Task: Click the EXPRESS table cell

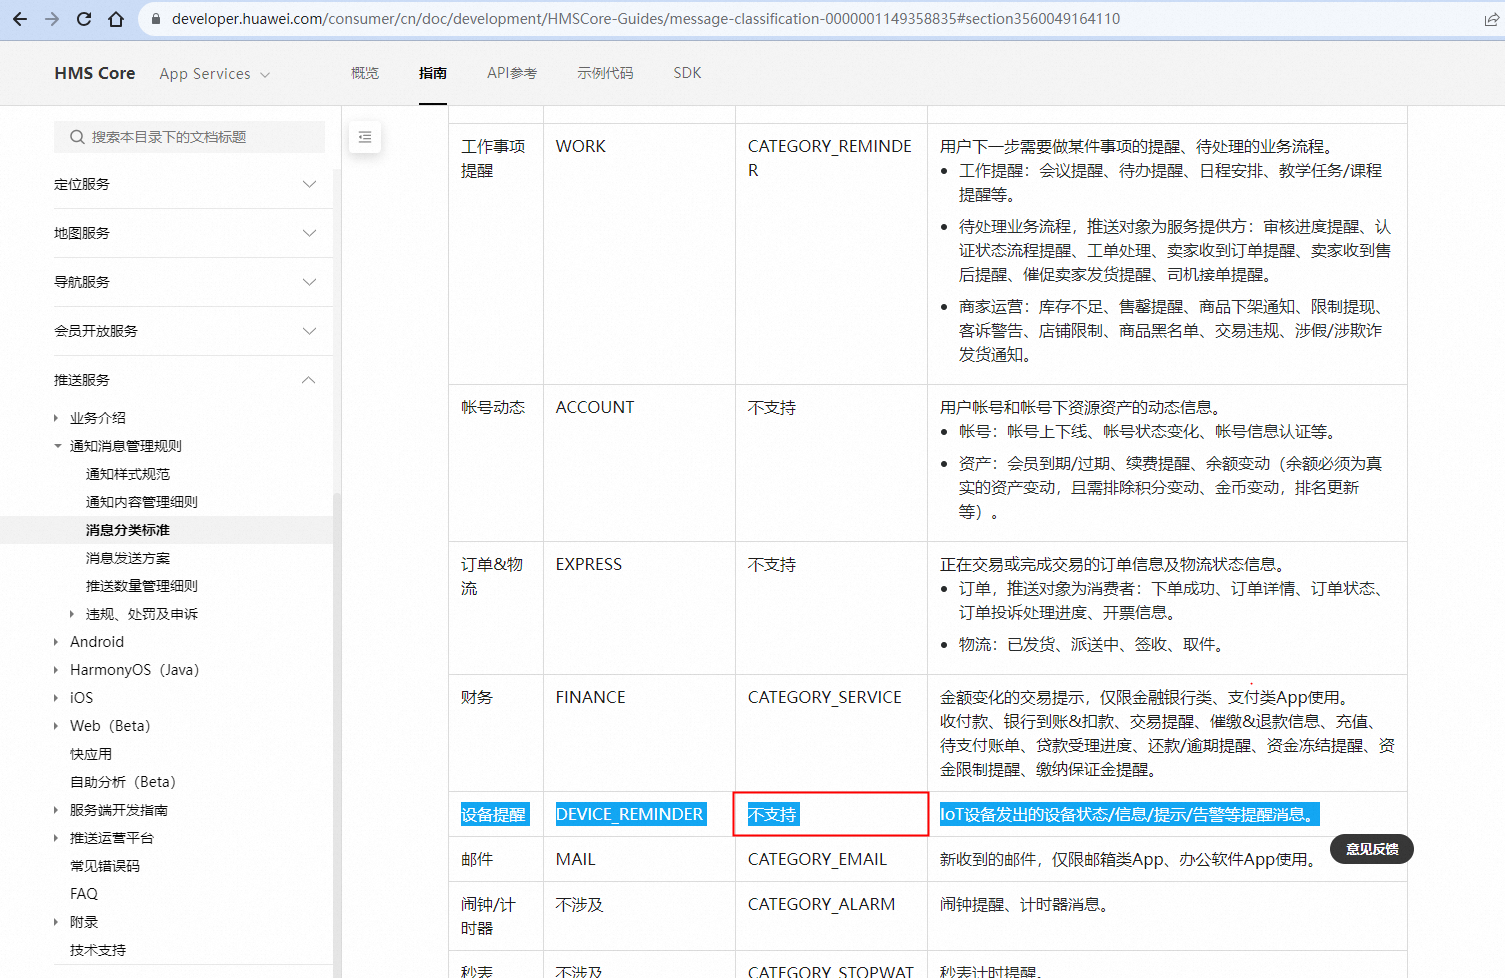Action: click(639, 608)
